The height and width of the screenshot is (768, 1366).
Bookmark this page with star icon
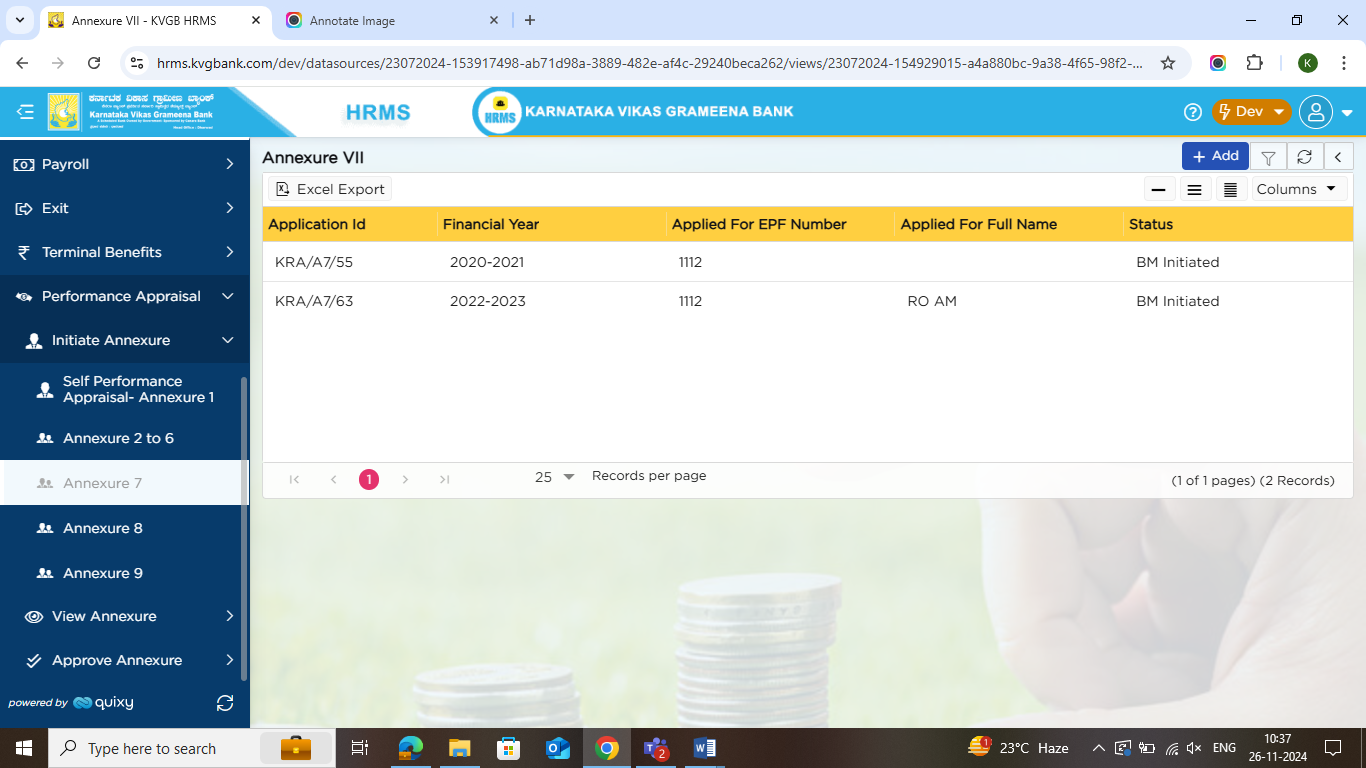pos(1167,63)
